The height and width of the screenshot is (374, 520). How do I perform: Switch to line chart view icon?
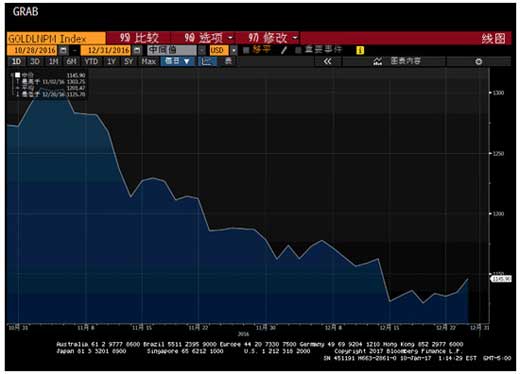point(207,61)
